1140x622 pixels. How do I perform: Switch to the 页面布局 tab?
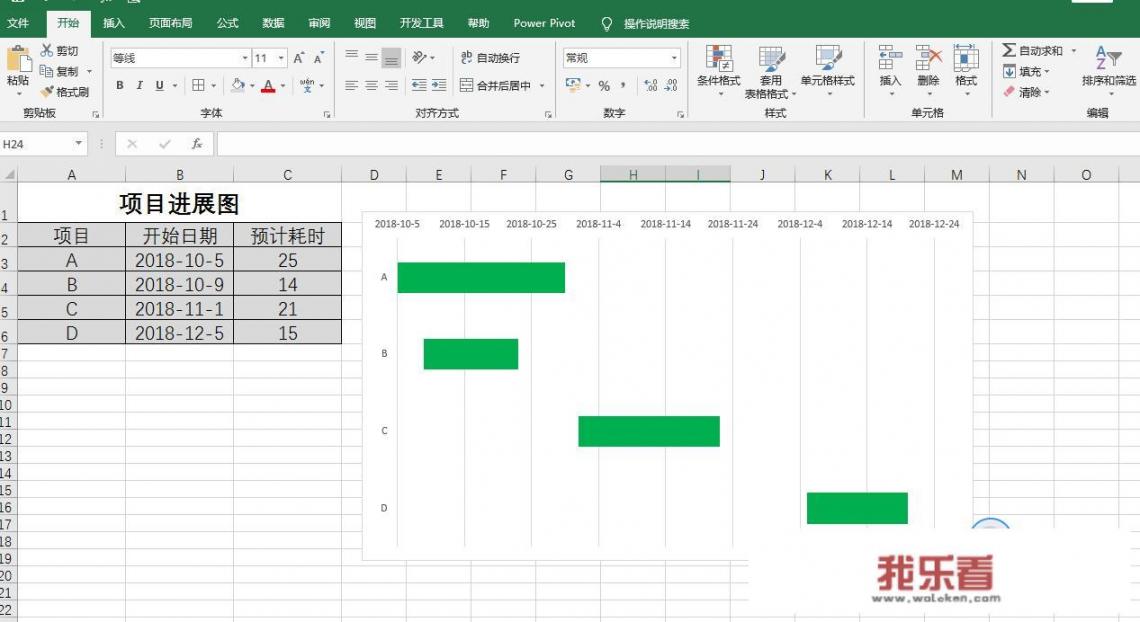pyautogui.click(x=170, y=23)
